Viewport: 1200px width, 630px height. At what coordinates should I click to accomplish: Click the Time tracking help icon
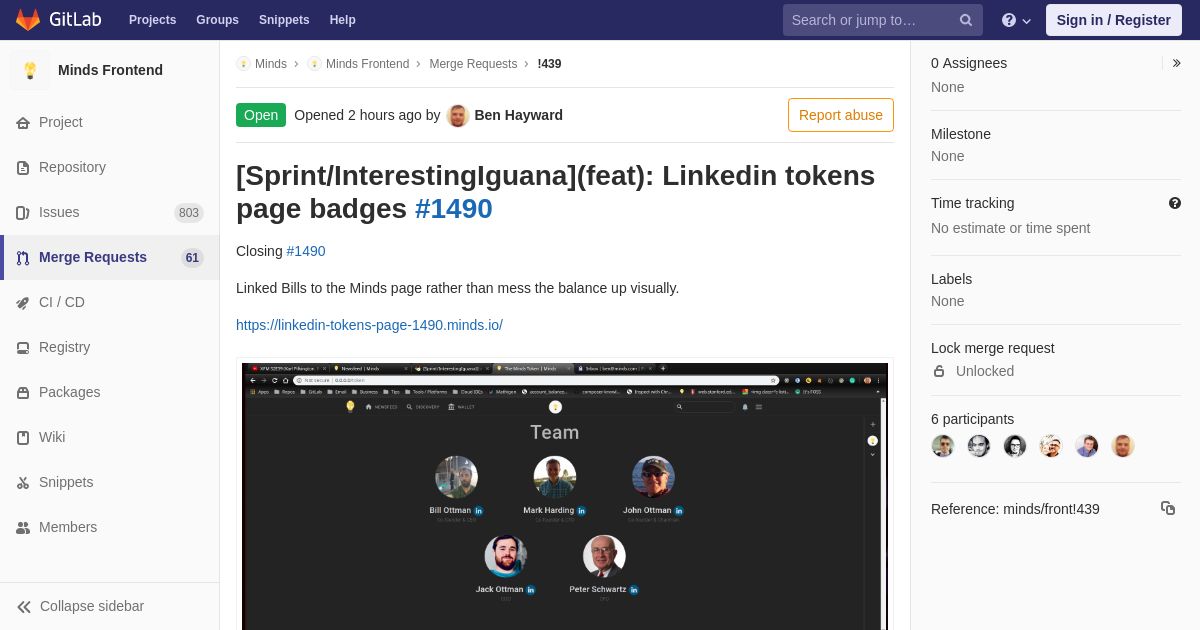pyautogui.click(x=1175, y=203)
